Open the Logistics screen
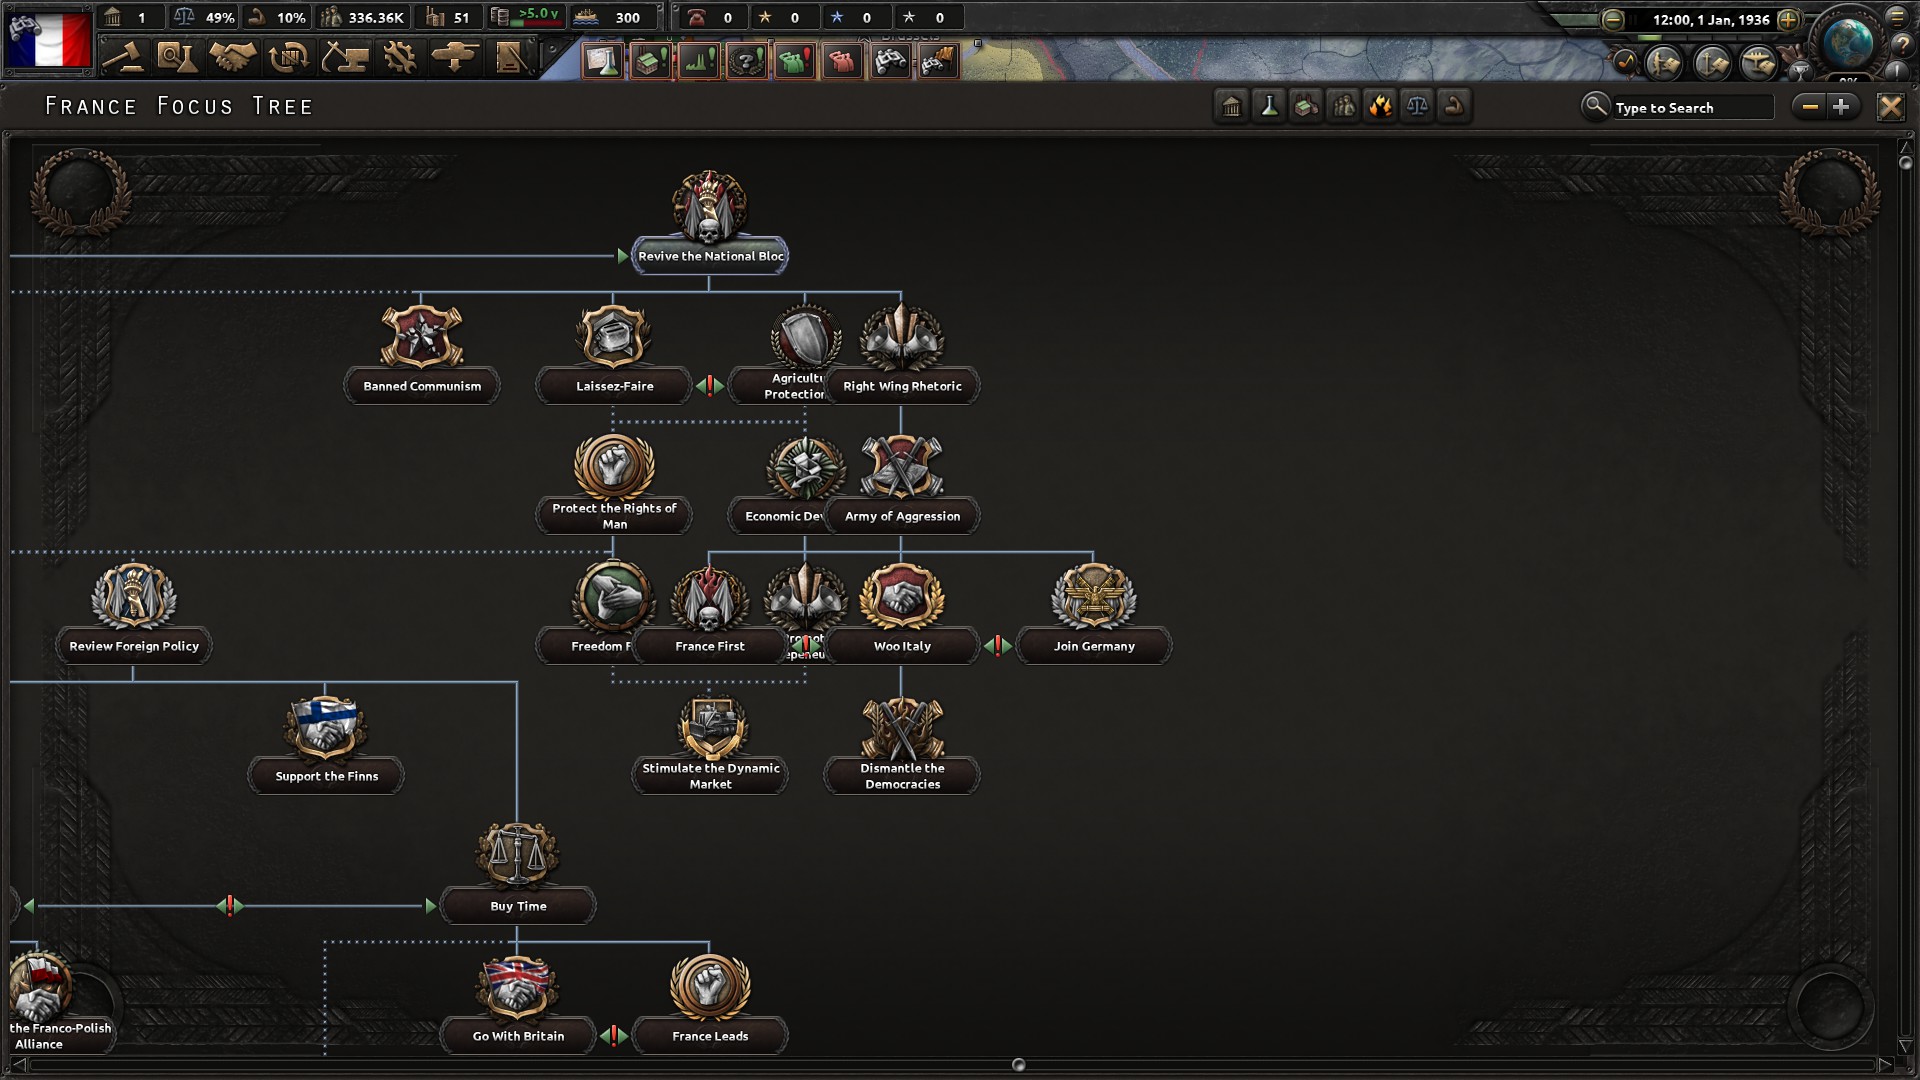The height and width of the screenshot is (1080, 1920). [510, 58]
